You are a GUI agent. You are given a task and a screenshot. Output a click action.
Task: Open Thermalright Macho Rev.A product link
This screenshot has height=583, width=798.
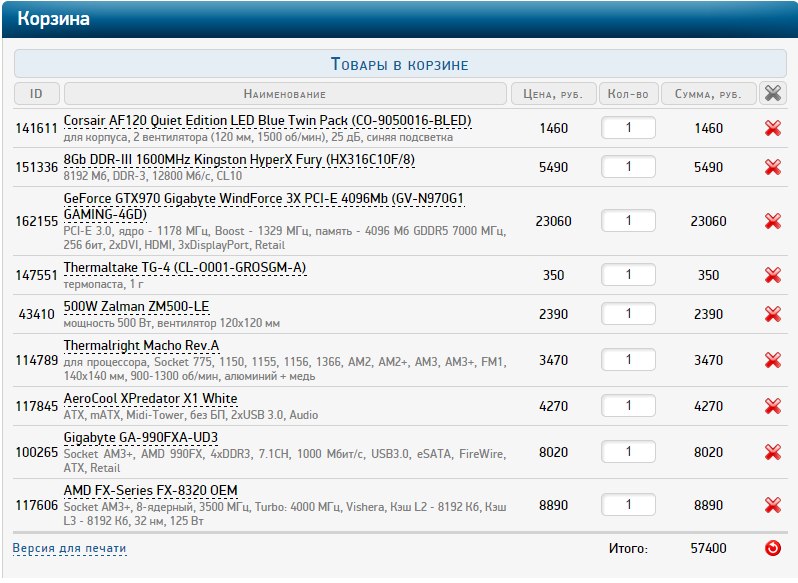[x=141, y=345]
